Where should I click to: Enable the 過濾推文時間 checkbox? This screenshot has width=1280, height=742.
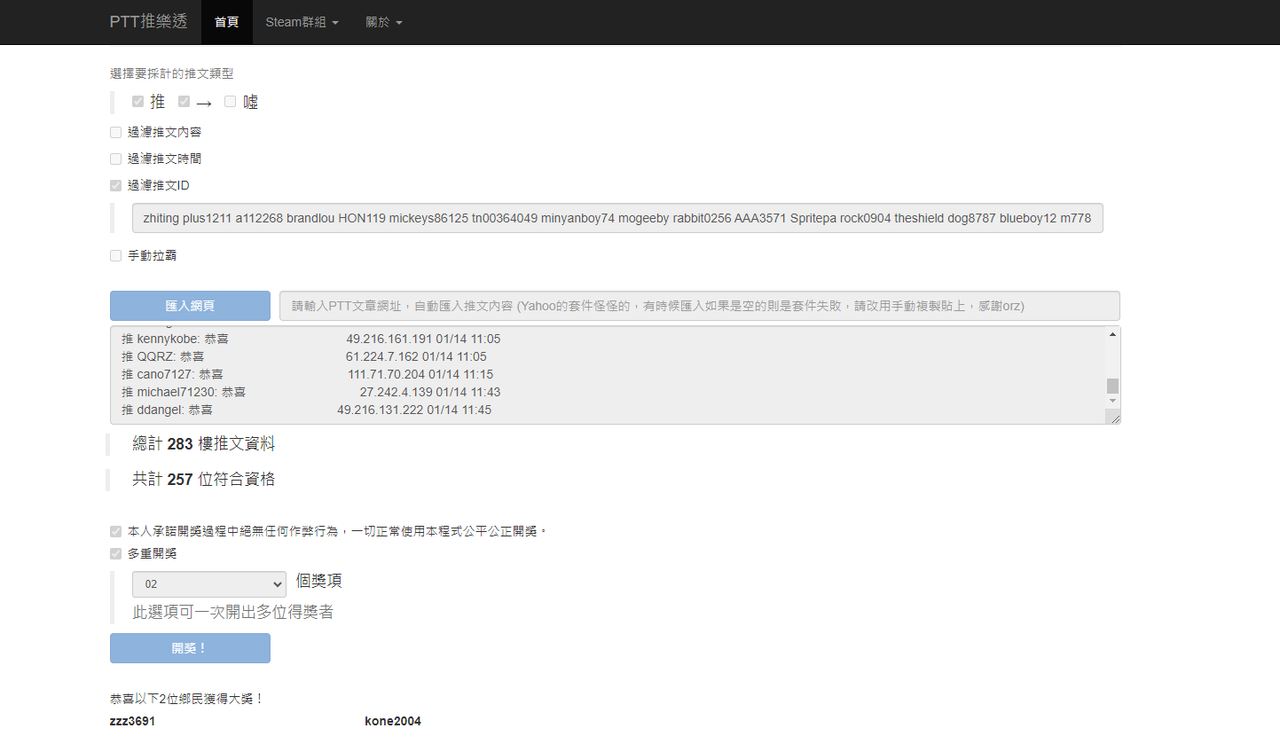116,159
